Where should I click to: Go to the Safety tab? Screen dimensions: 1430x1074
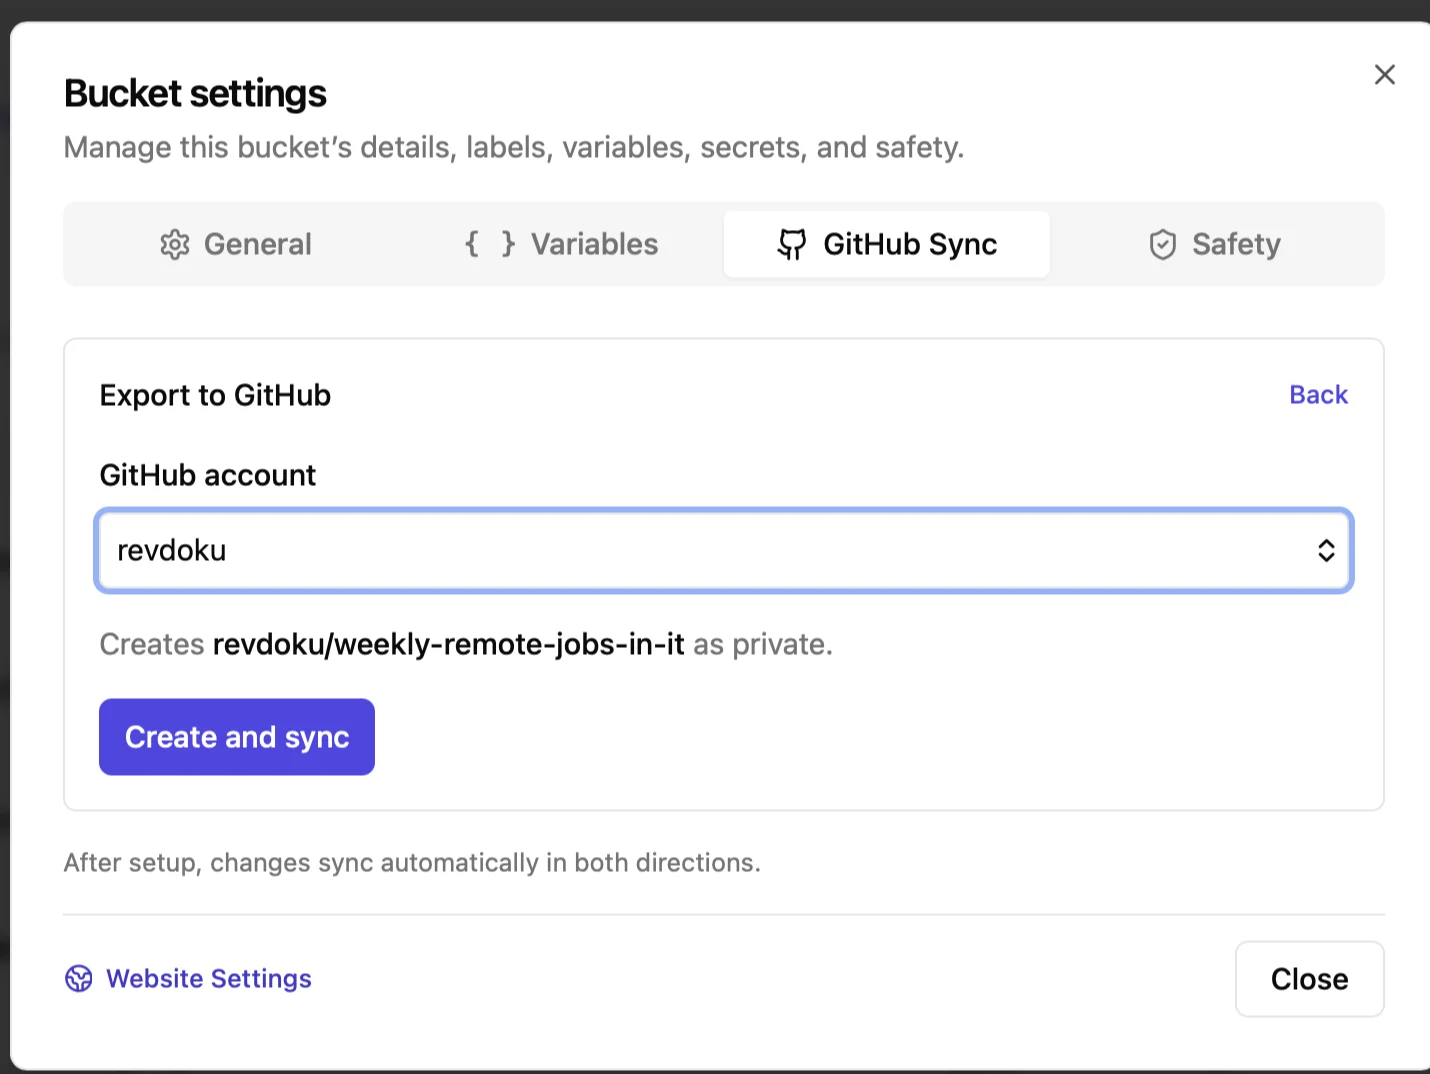tap(1214, 244)
